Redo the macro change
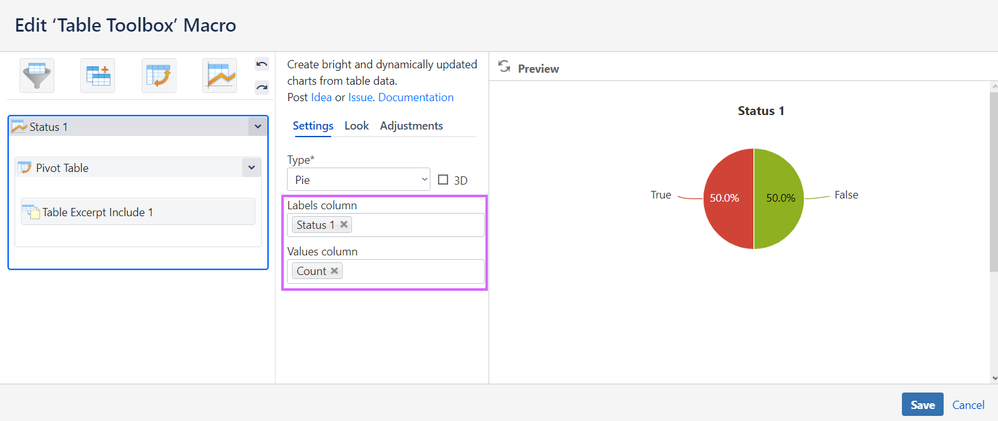Viewport: 998px width, 421px height. (262, 87)
